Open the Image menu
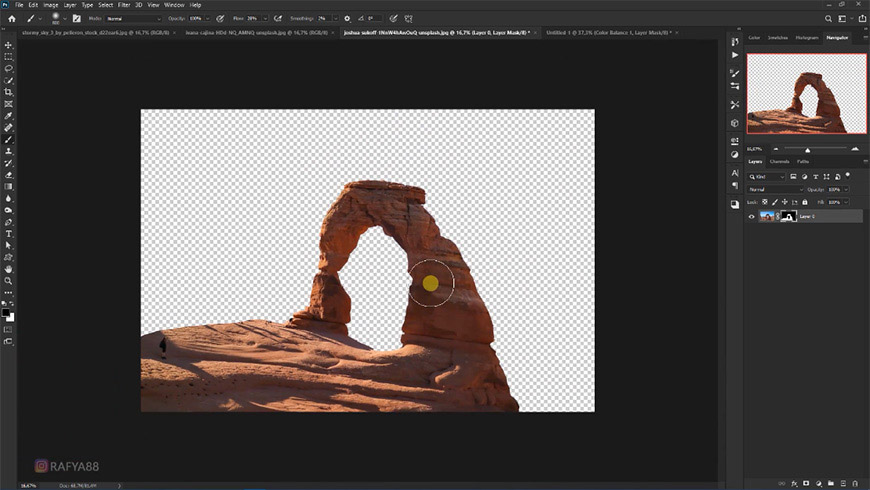 click(x=50, y=4)
